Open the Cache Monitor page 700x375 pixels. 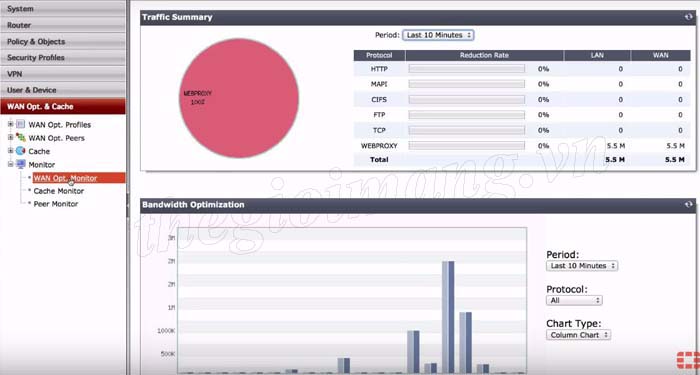pyautogui.click(x=59, y=191)
